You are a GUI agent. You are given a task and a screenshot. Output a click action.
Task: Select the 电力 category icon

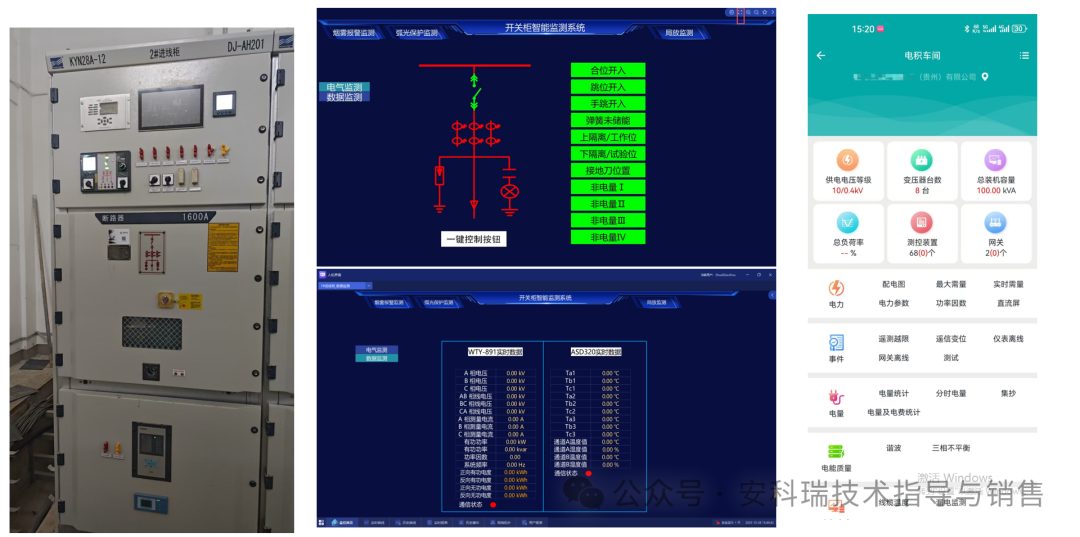[x=836, y=288]
